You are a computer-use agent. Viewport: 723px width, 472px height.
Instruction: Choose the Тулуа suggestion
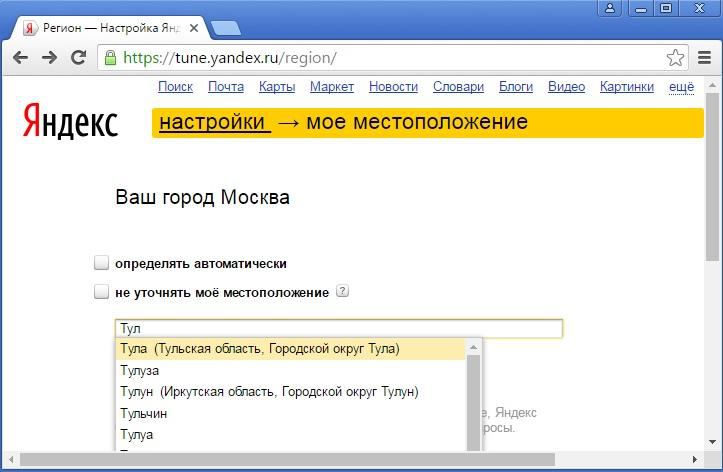point(290,435)
